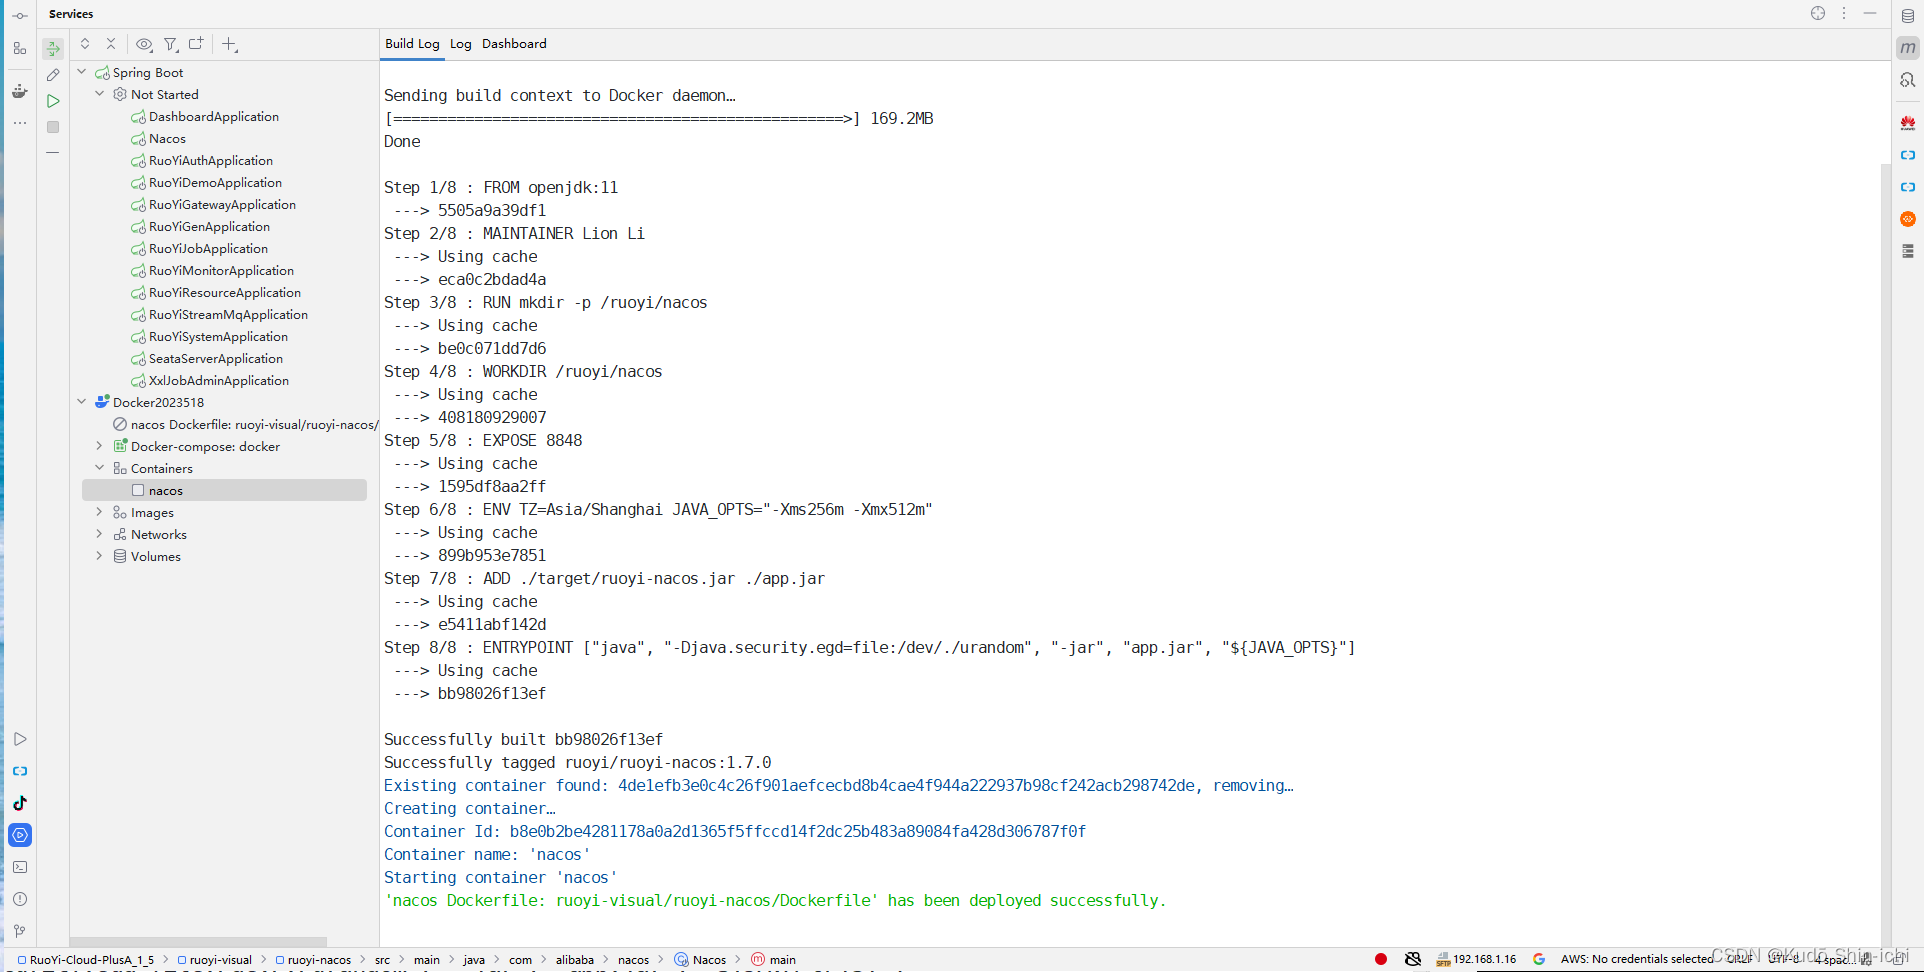Collapse the Docker2023518 node
Screen dimensions: 1924x972
tap(82, 402)
